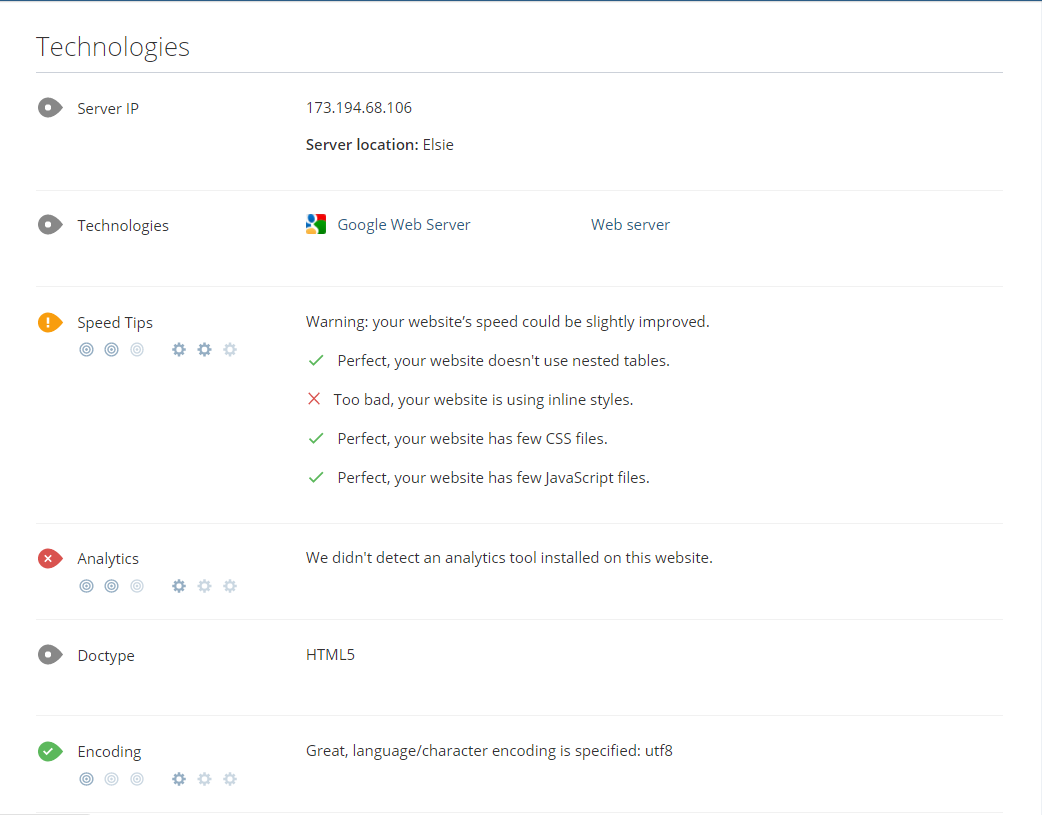Open the Google Web Server link

404,225
